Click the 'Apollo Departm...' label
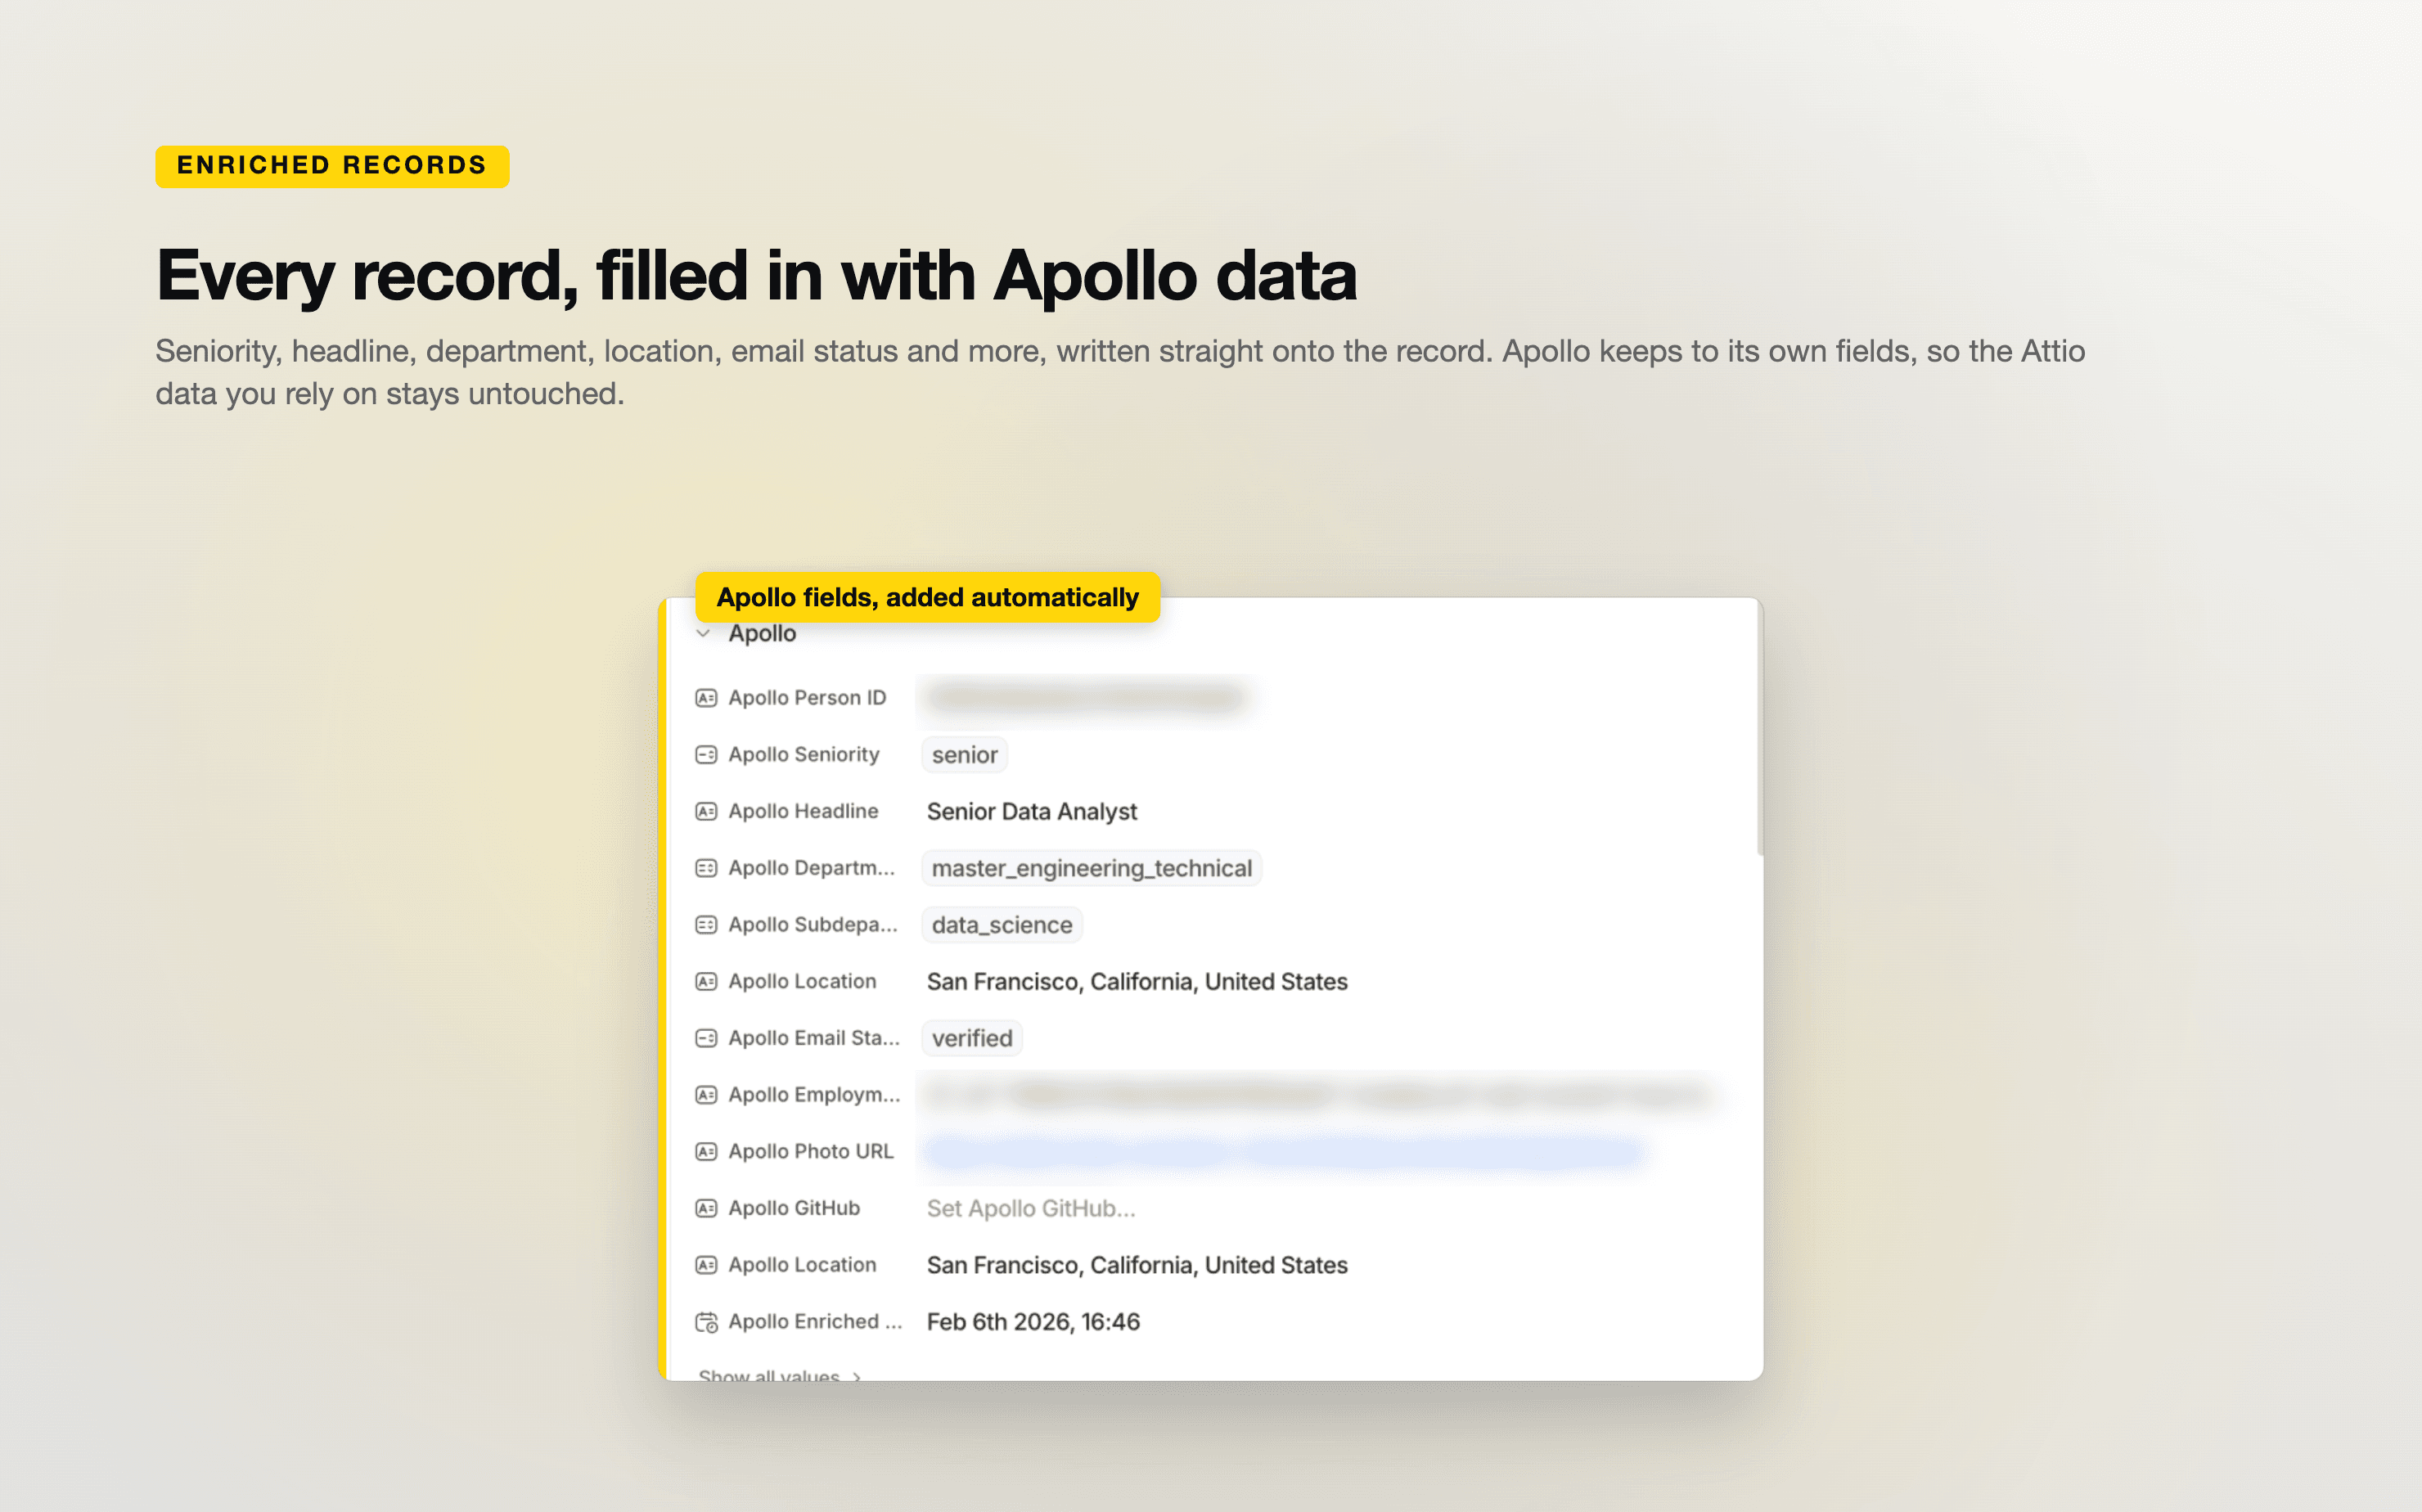 pos(812,868)
